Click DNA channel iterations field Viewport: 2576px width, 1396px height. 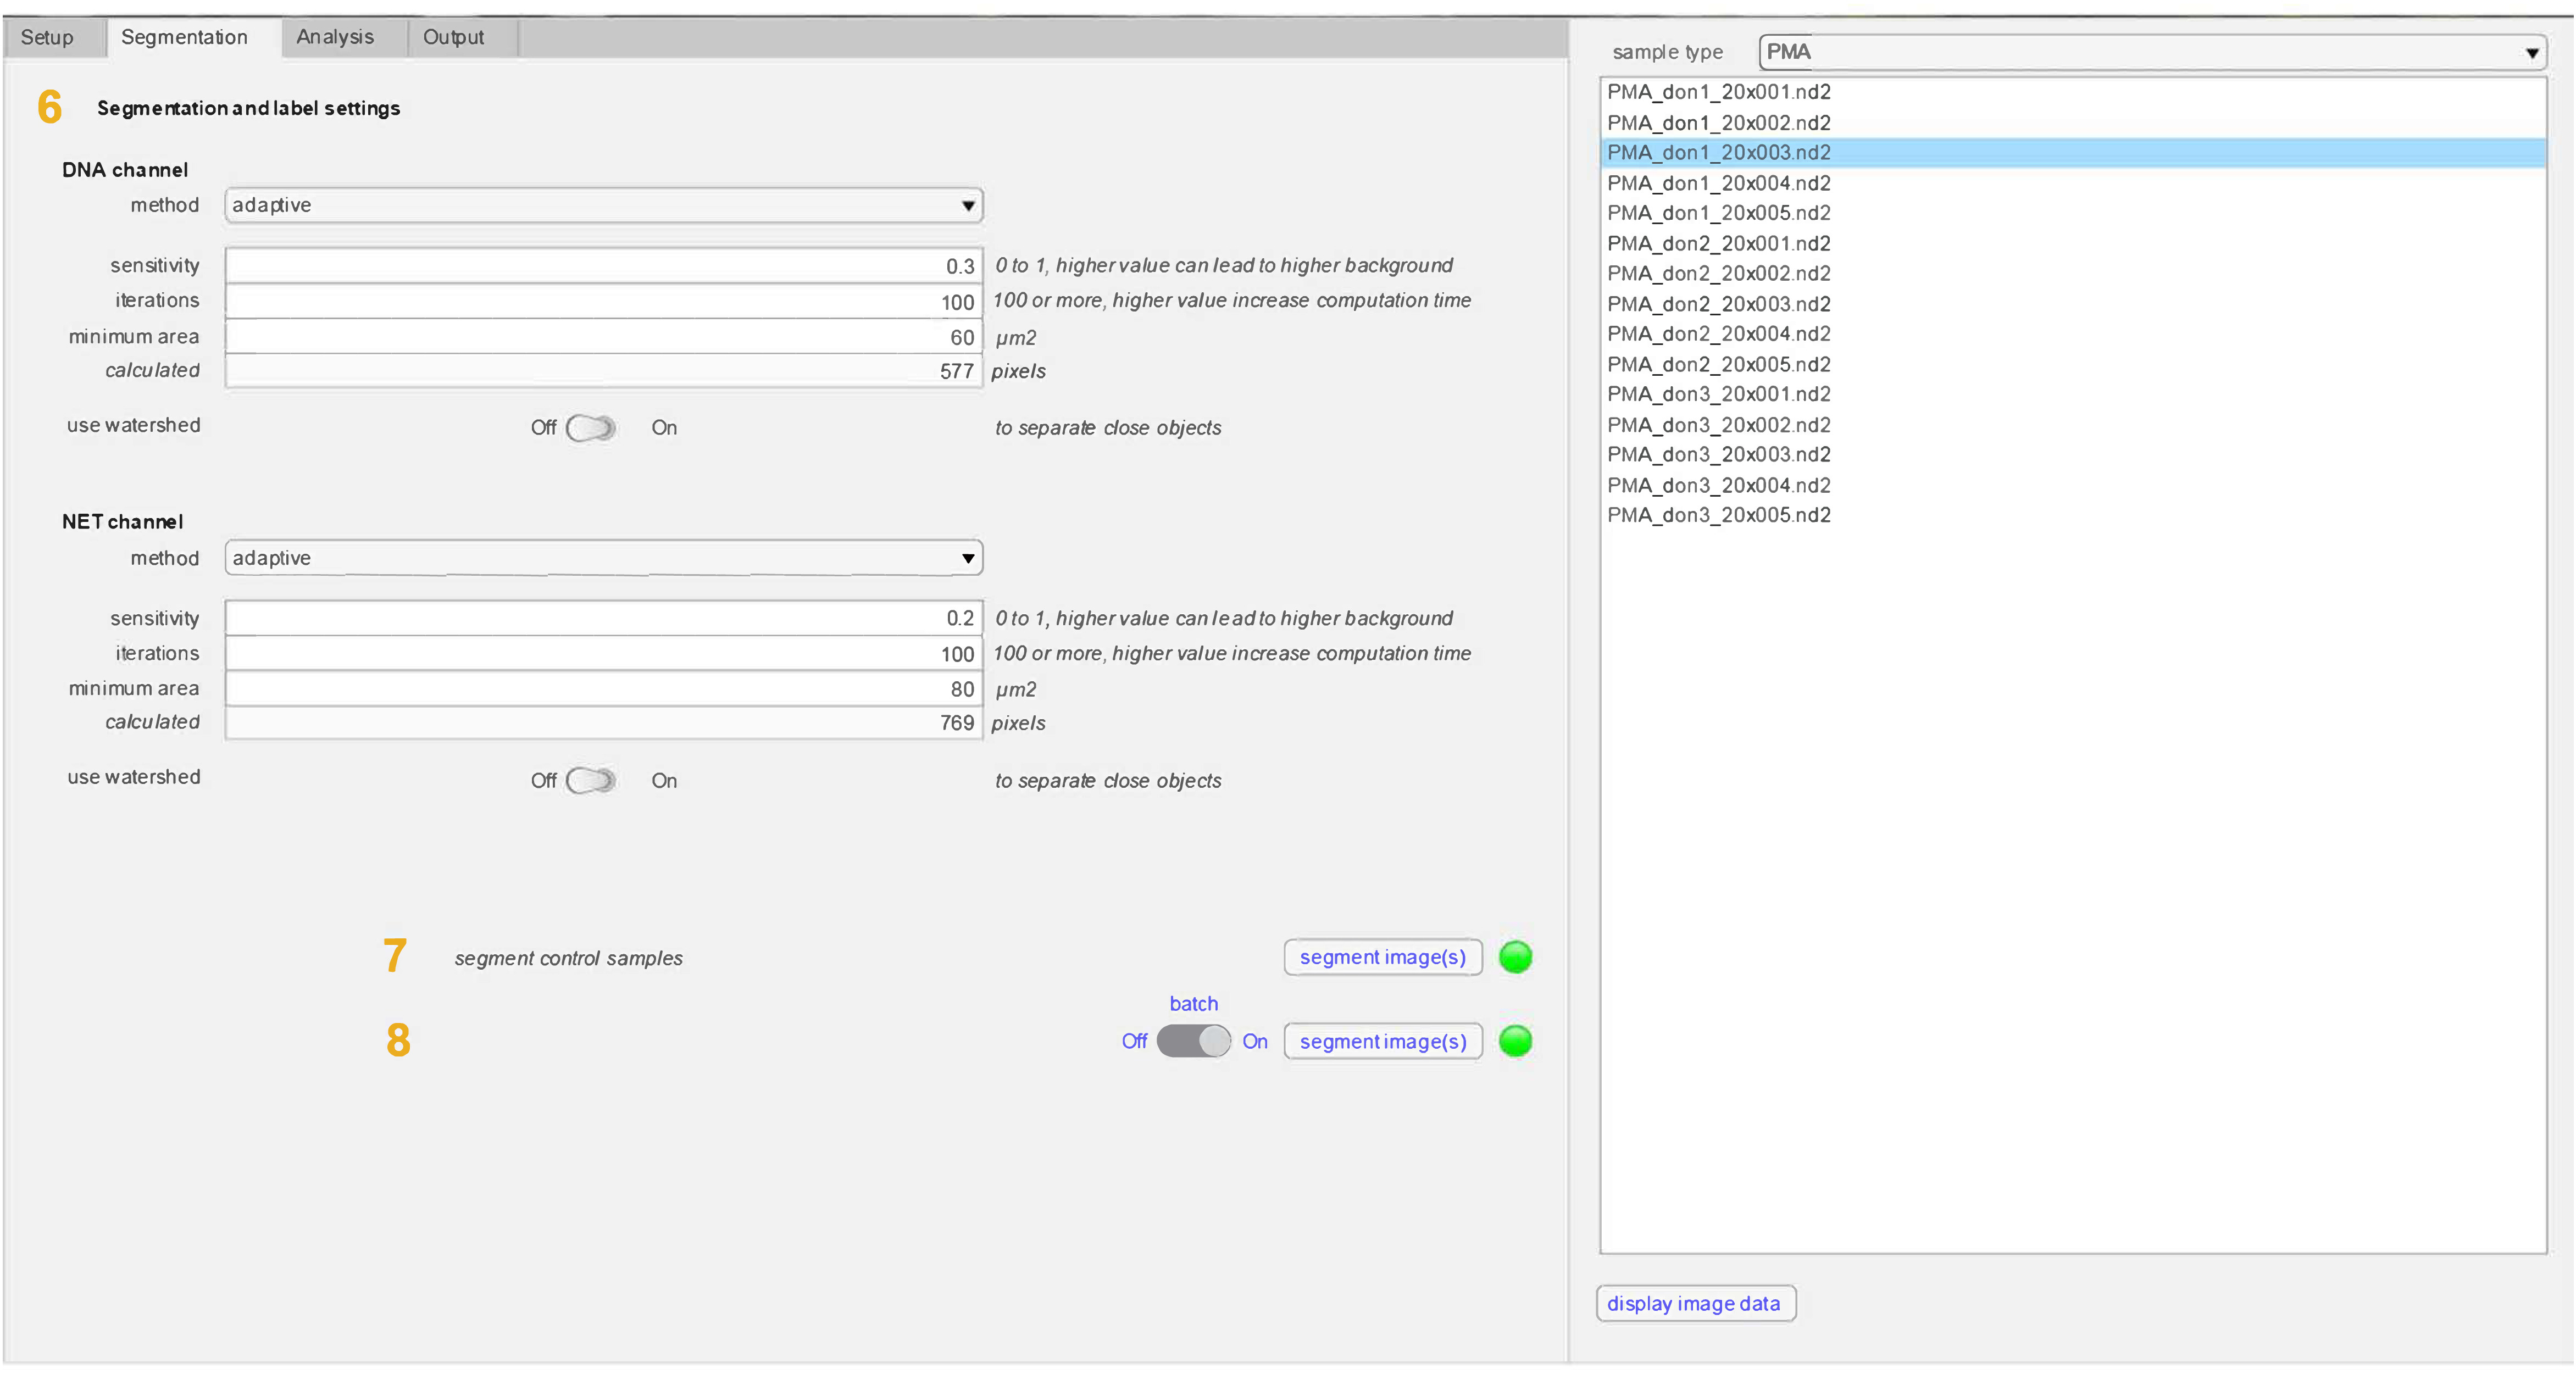pyautogui.click(x=603, y=301)
